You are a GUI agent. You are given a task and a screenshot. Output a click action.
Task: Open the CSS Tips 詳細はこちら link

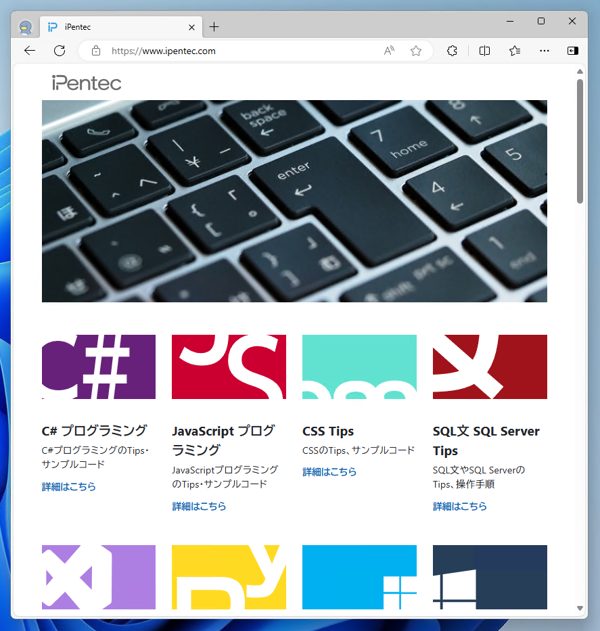pyautogui.click(x=330, y=472)
